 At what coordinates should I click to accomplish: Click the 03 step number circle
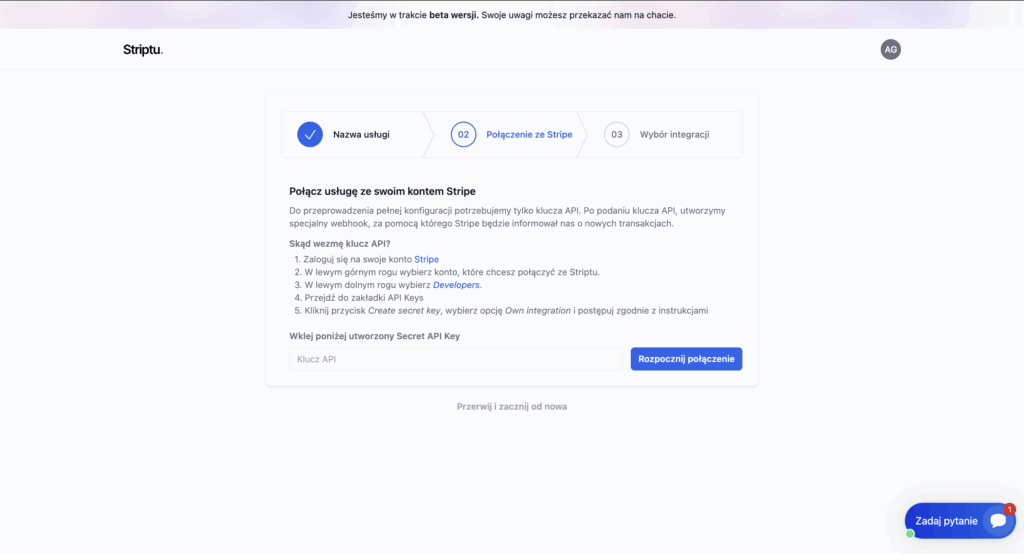tap(616, 135)
